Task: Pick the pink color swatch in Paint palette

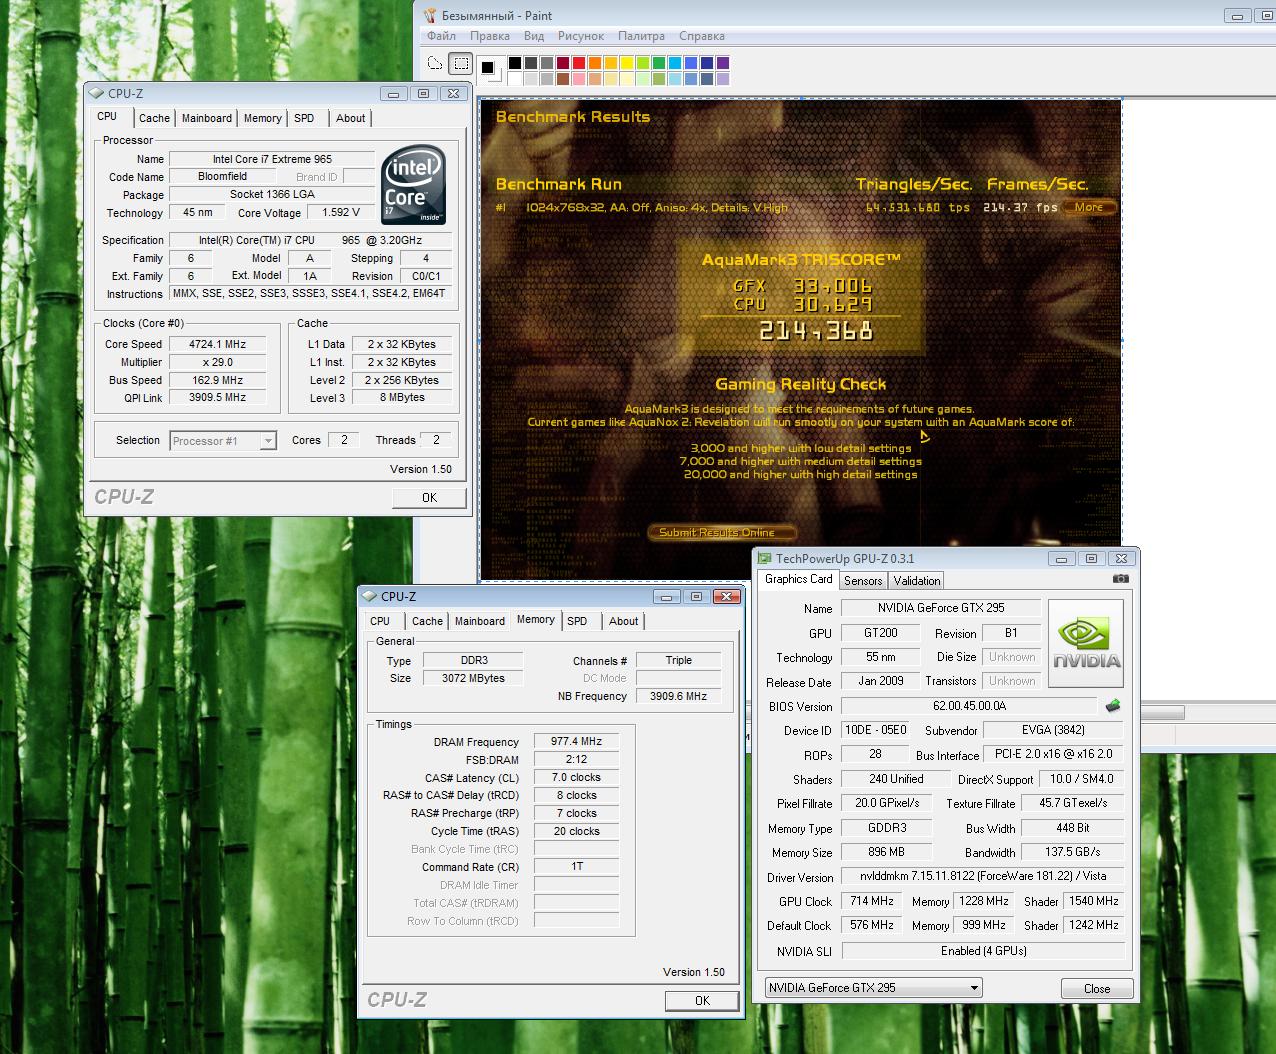Action: point(578,79)
